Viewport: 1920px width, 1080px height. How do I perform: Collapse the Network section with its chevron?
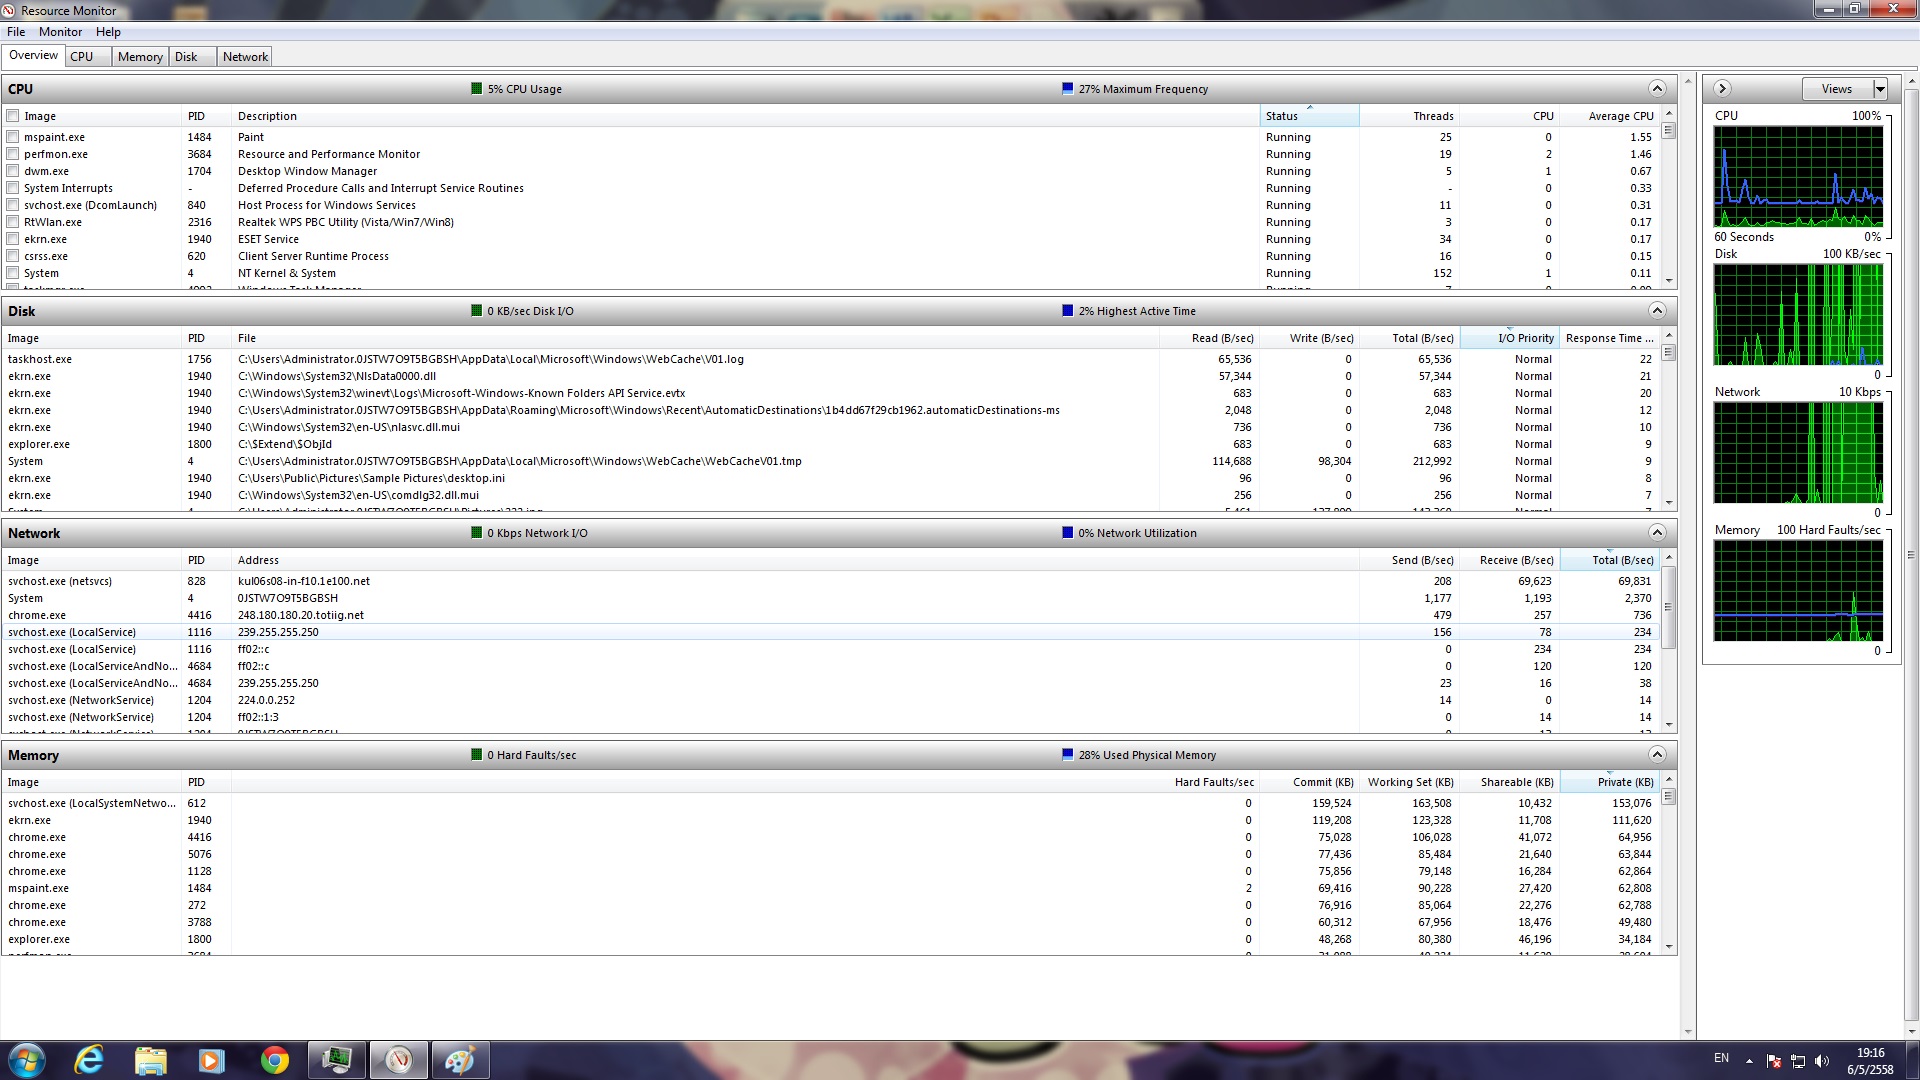[x=1657, y=533]
